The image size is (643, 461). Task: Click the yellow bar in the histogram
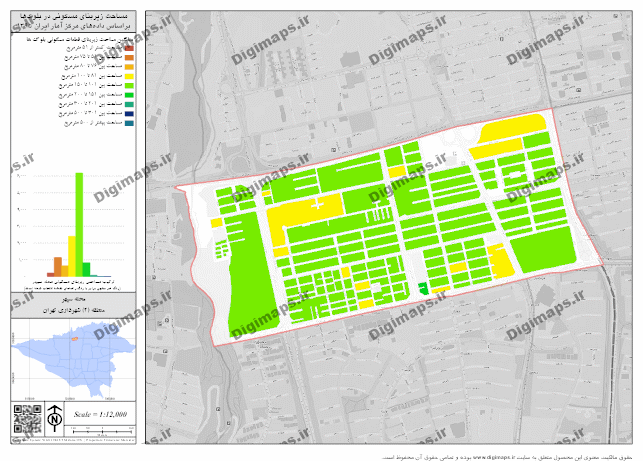pyautogui.click(x=72, y=256)
